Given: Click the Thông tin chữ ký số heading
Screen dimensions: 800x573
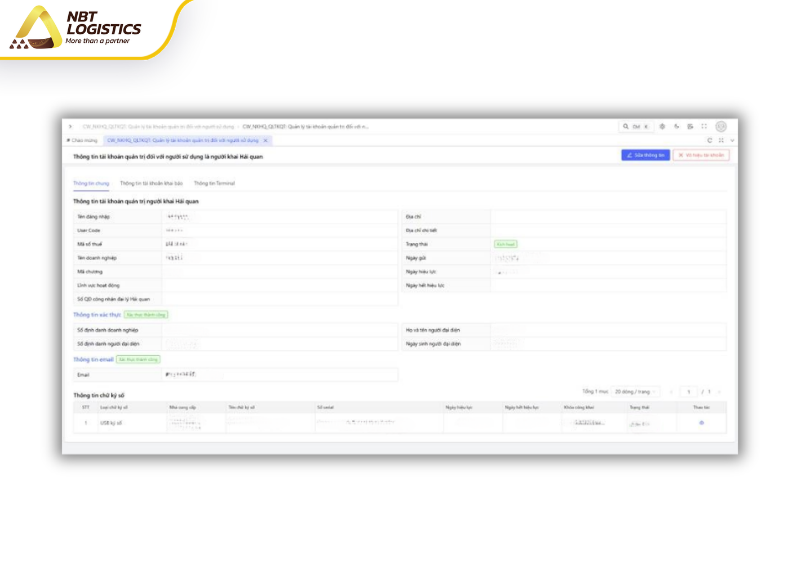Looking at the screenshot, I should 98,395.
